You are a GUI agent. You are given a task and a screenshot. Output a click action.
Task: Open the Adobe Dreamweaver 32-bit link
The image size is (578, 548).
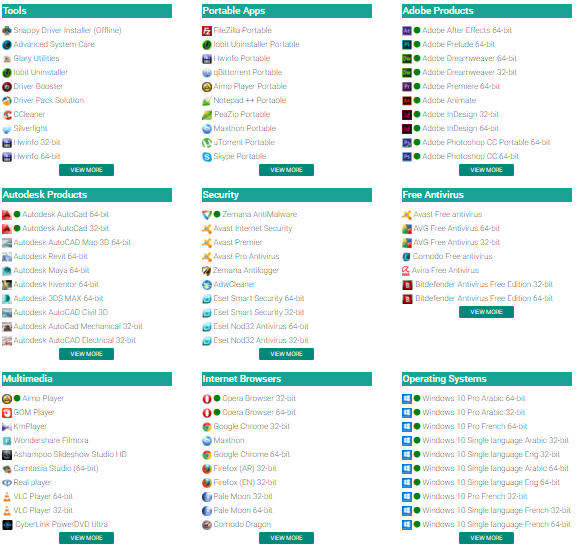(x=469, y=72)
